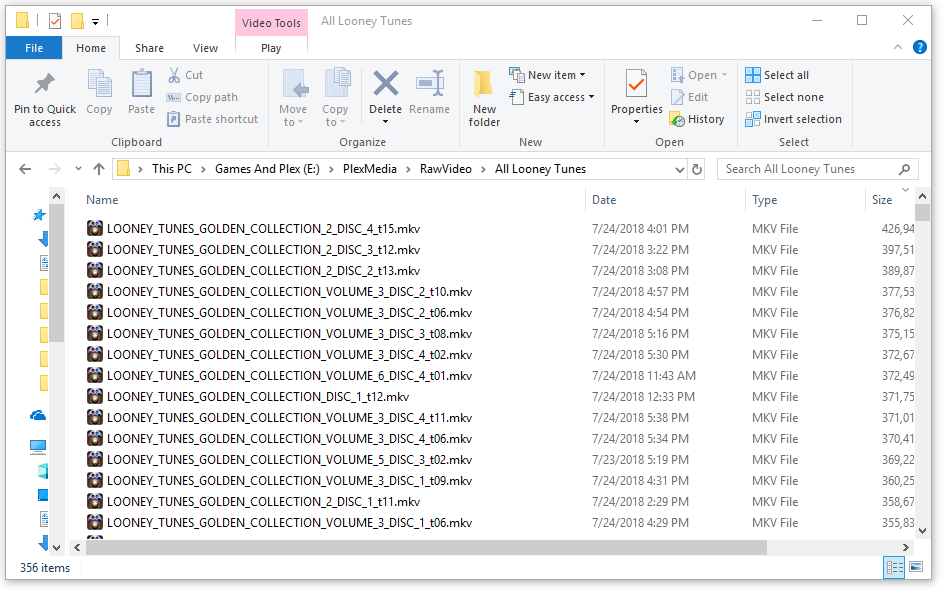
Task: Click the Pin to Quick access icon
Action: point(44,85)
